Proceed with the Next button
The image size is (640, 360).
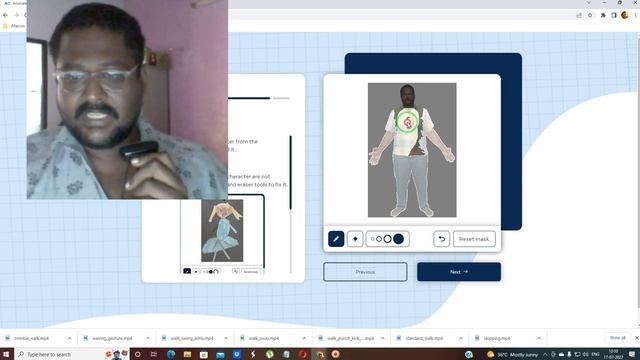[x=459, y=272]
